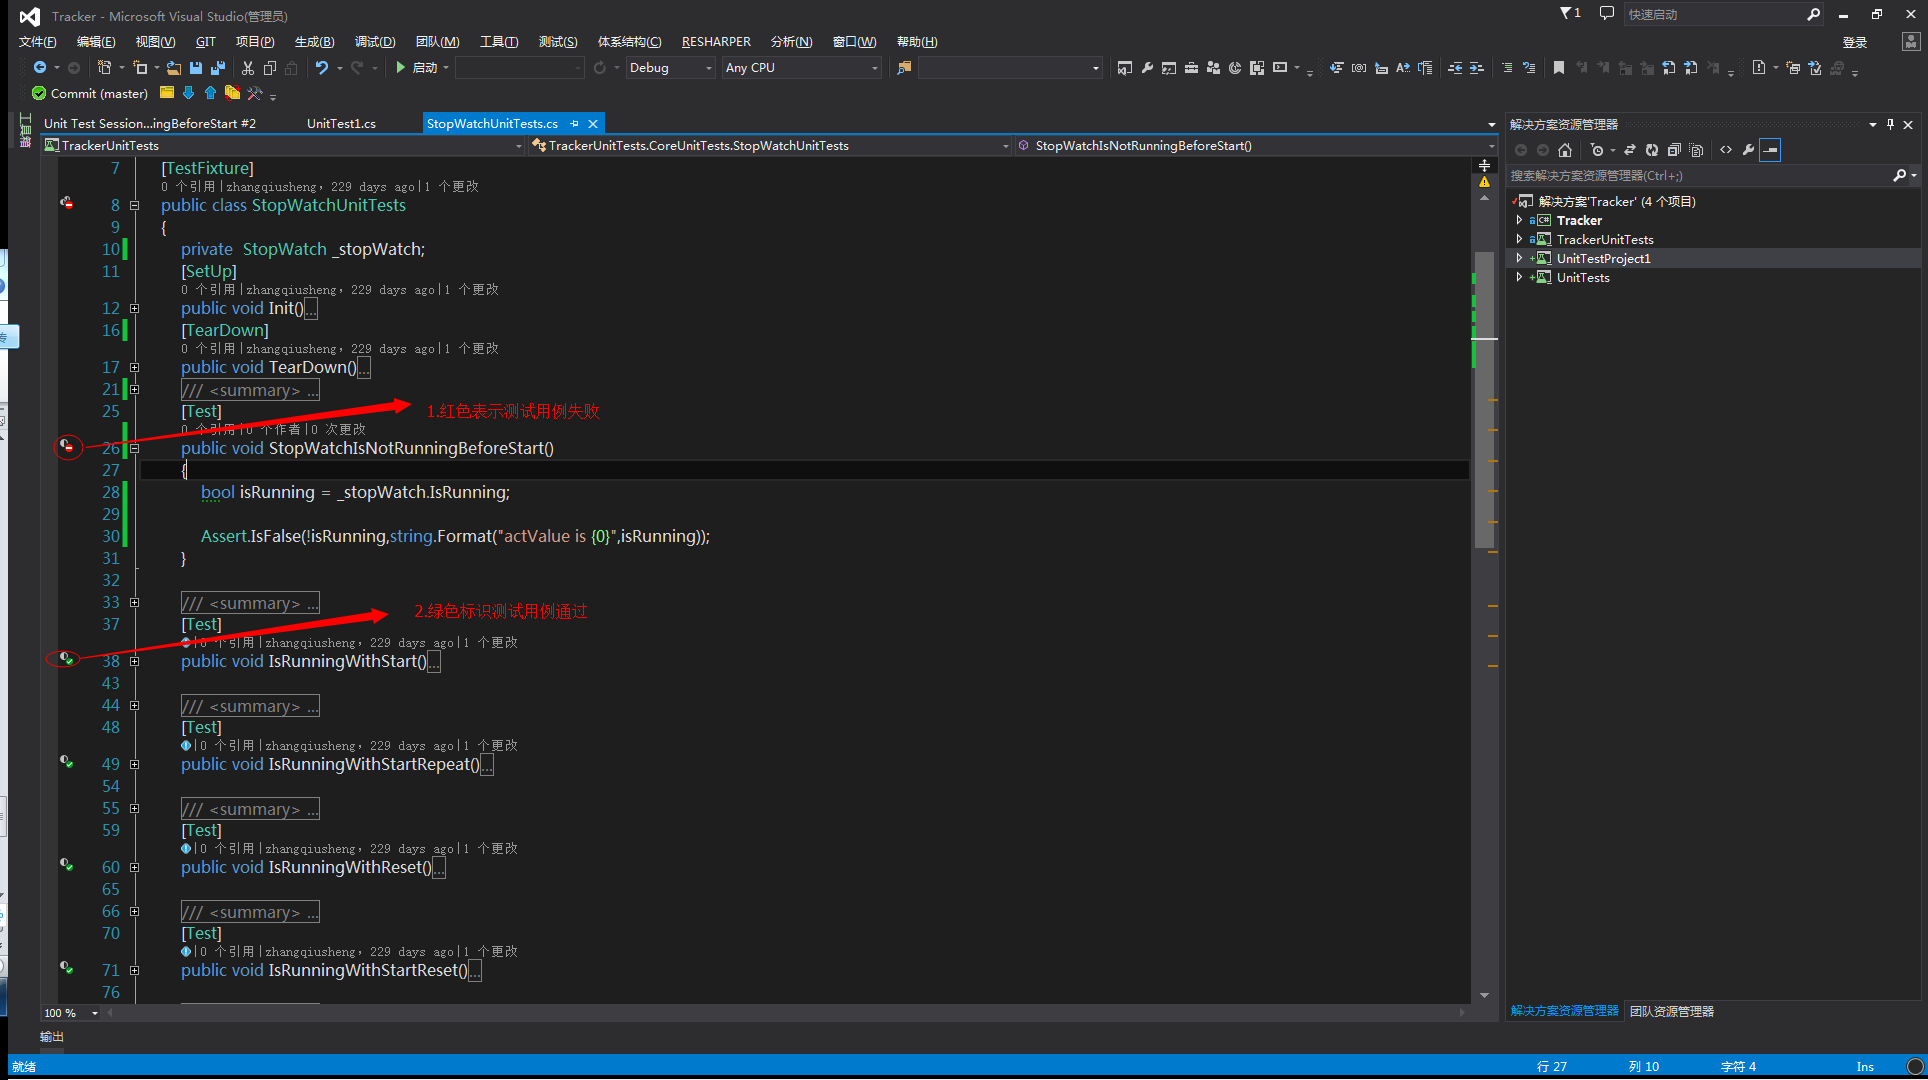The height and width of the screenshot is (1080, 1928).
Task: Click test gutter icon beside IsRunningWithReset
Action: pyautogui.click(x=66, y=864)
